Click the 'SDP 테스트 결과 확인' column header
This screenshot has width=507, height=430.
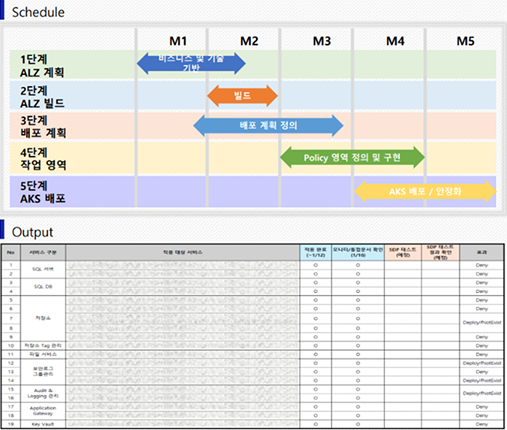tap(440, 252)
